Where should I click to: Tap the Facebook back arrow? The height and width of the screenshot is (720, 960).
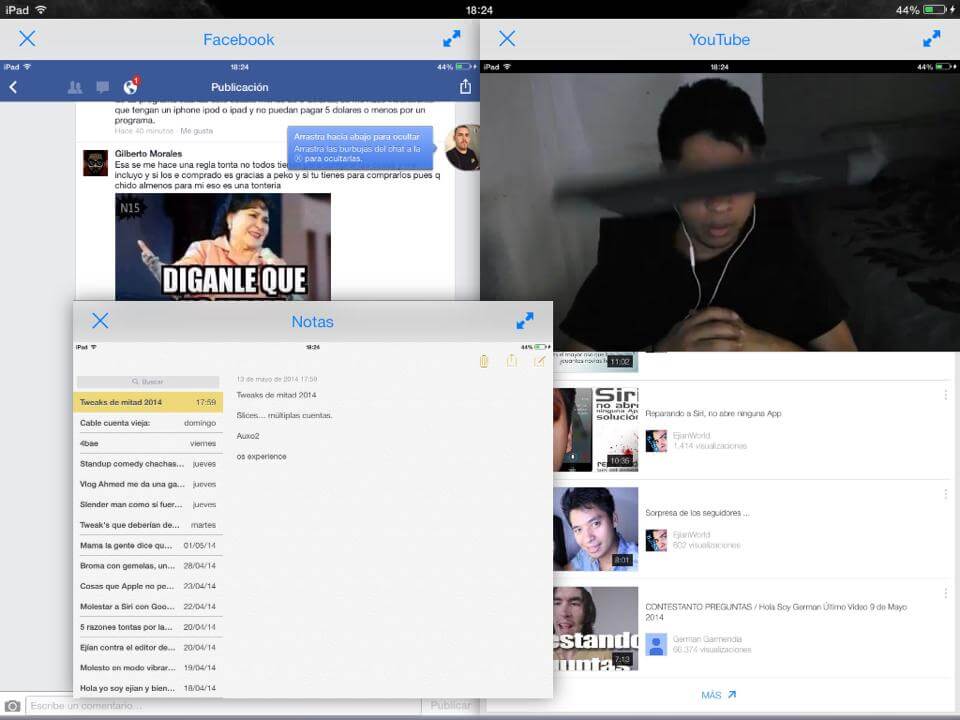(13, 87)
